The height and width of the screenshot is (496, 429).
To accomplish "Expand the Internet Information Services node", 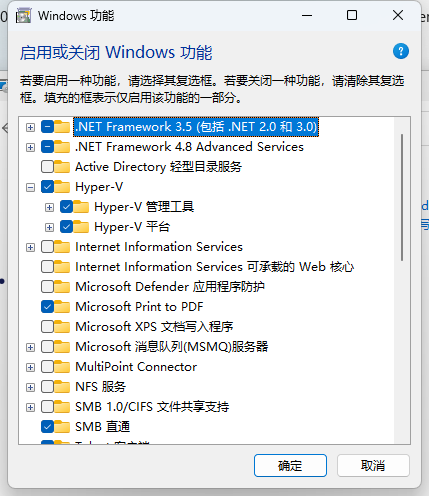I will coord(30,247).
